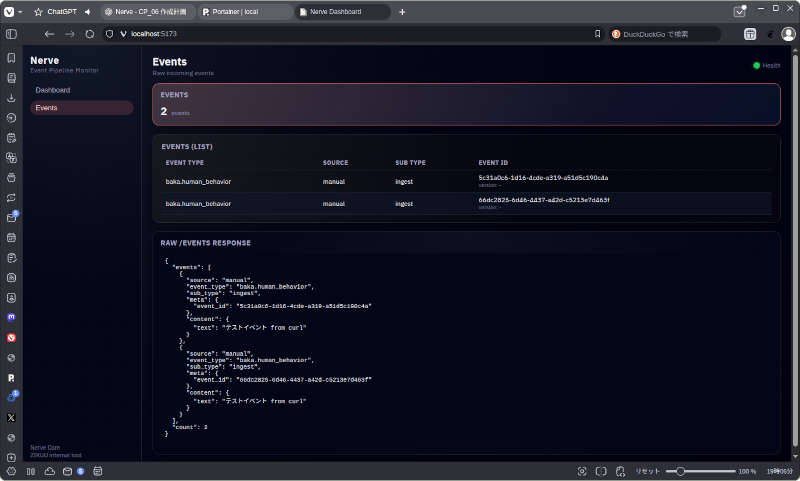This screenshot has height=481, width=800.
Task: Click the user profile avatar icon
Action: 788,34
